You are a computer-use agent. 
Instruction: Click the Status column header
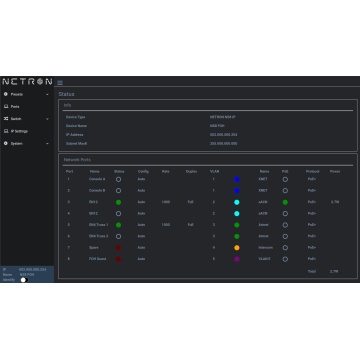[119, 171]
